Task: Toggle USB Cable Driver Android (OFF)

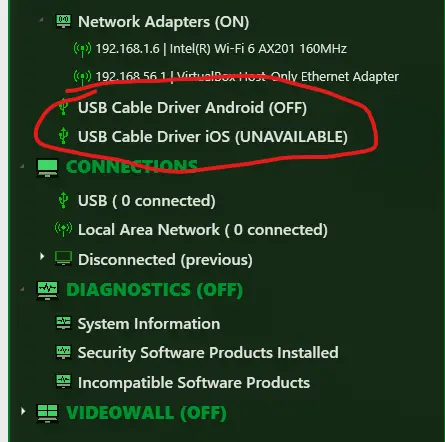Action: tap(192, 108)
